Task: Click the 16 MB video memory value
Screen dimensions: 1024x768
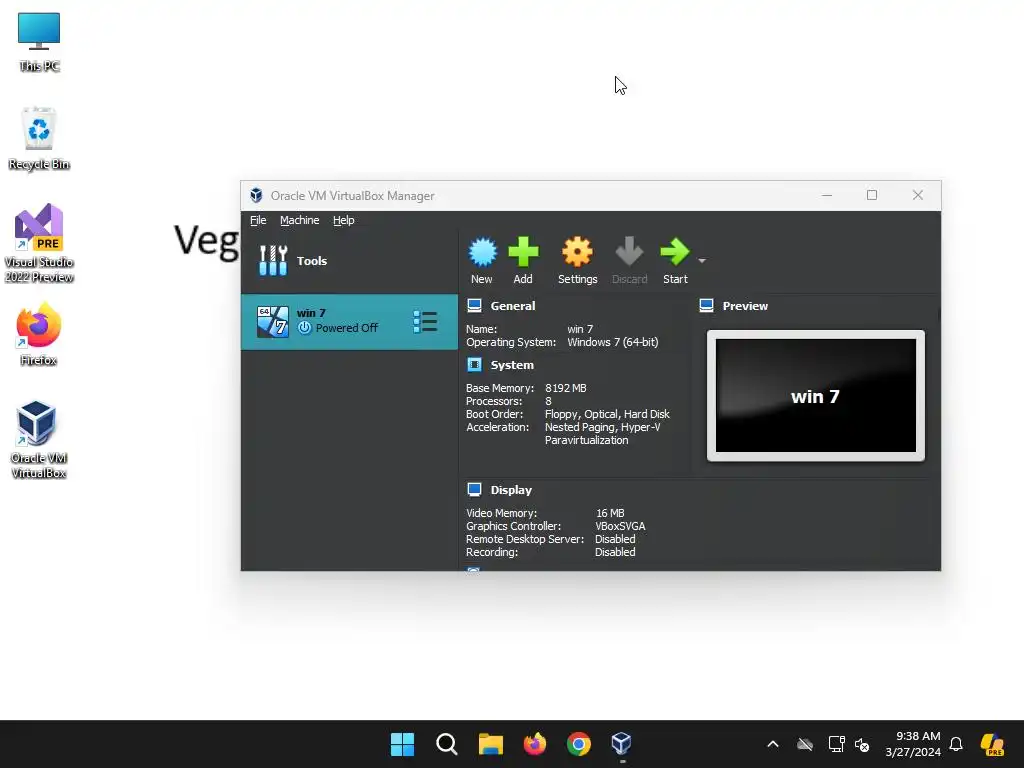Action: click(610, 513)
